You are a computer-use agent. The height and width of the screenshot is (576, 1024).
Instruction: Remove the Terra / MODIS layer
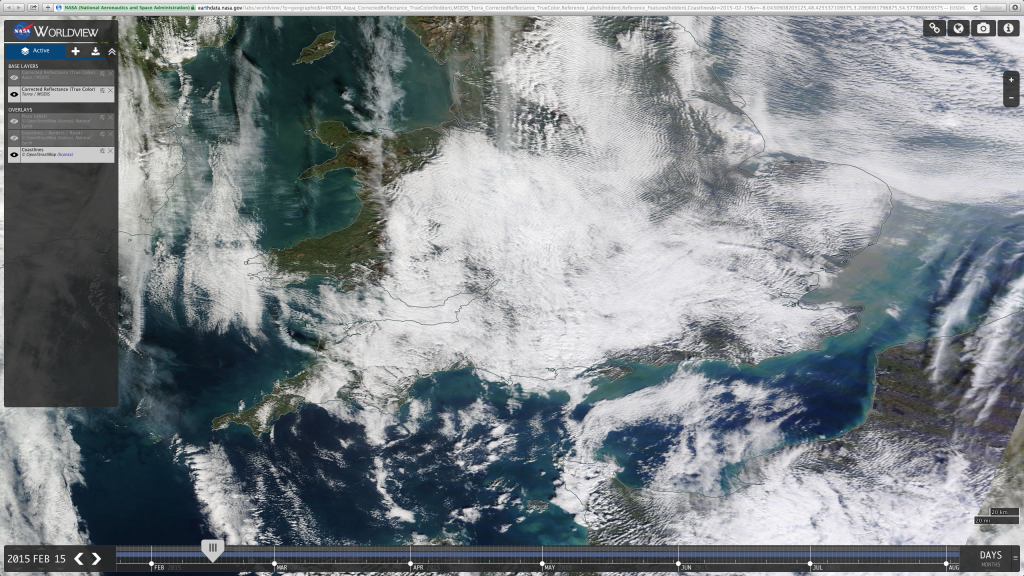click(x=110, y=91)
